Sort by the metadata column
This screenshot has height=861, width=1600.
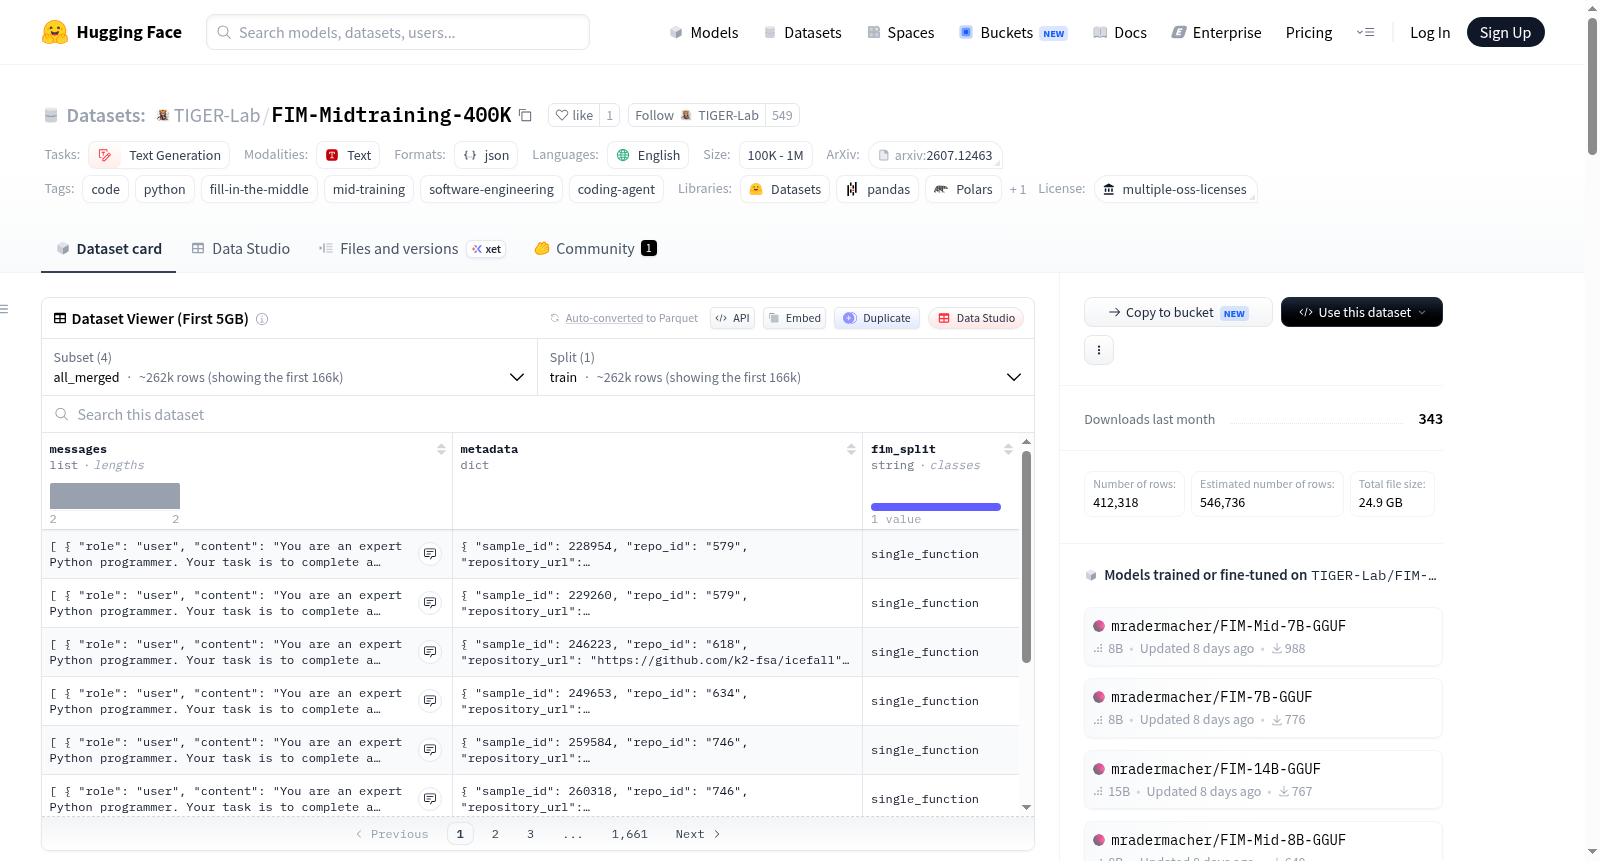[851, 449]
